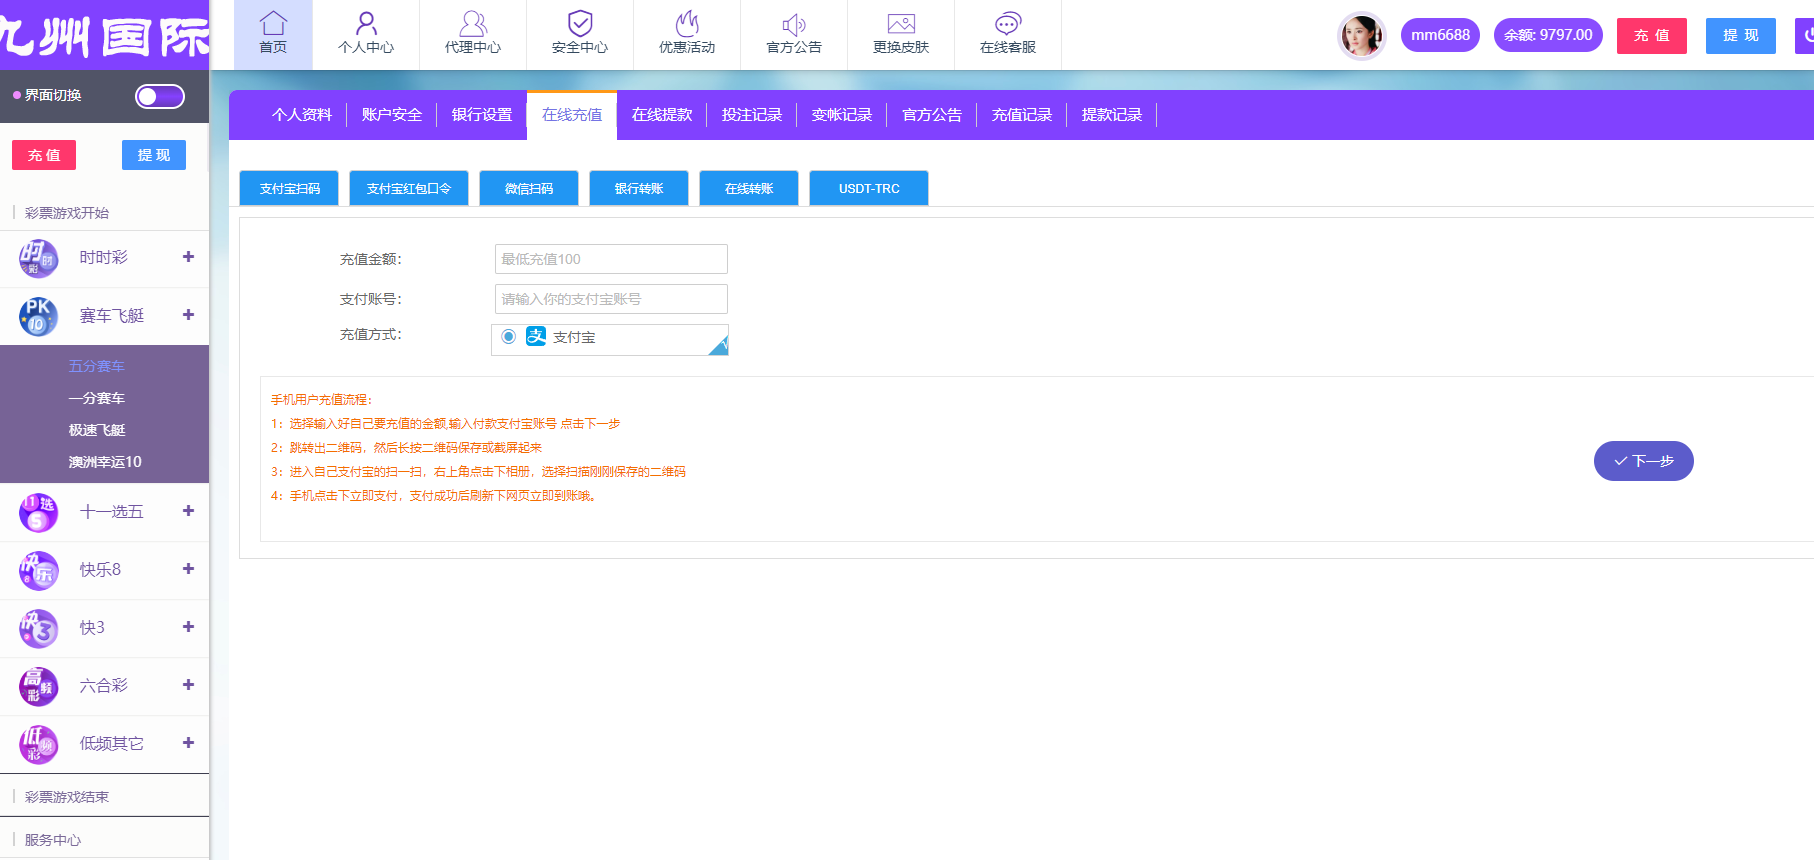Open the agent center (代理中心) icon
This screenshot has height=860, width=1814.
coord(473,24)
